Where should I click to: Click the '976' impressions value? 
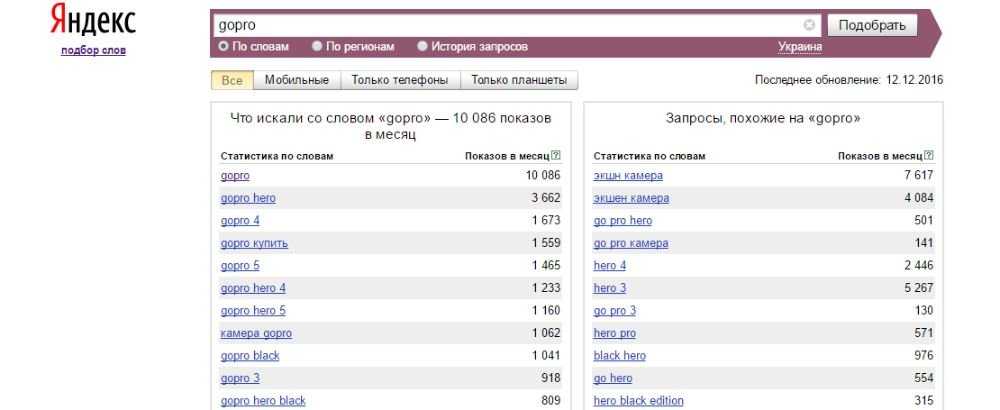coord(923,355)
